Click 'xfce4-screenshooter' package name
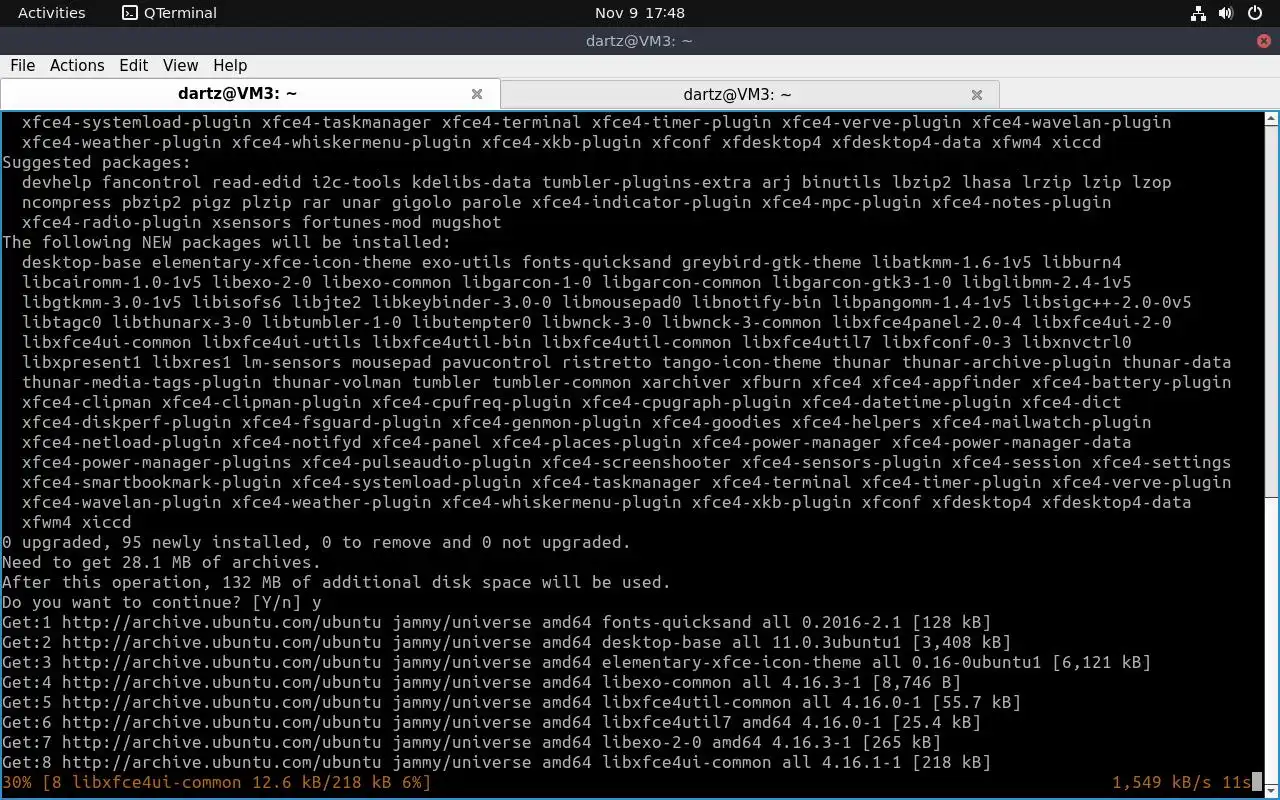Screen dimensions: 1280x800 click(x=636, y=462)
